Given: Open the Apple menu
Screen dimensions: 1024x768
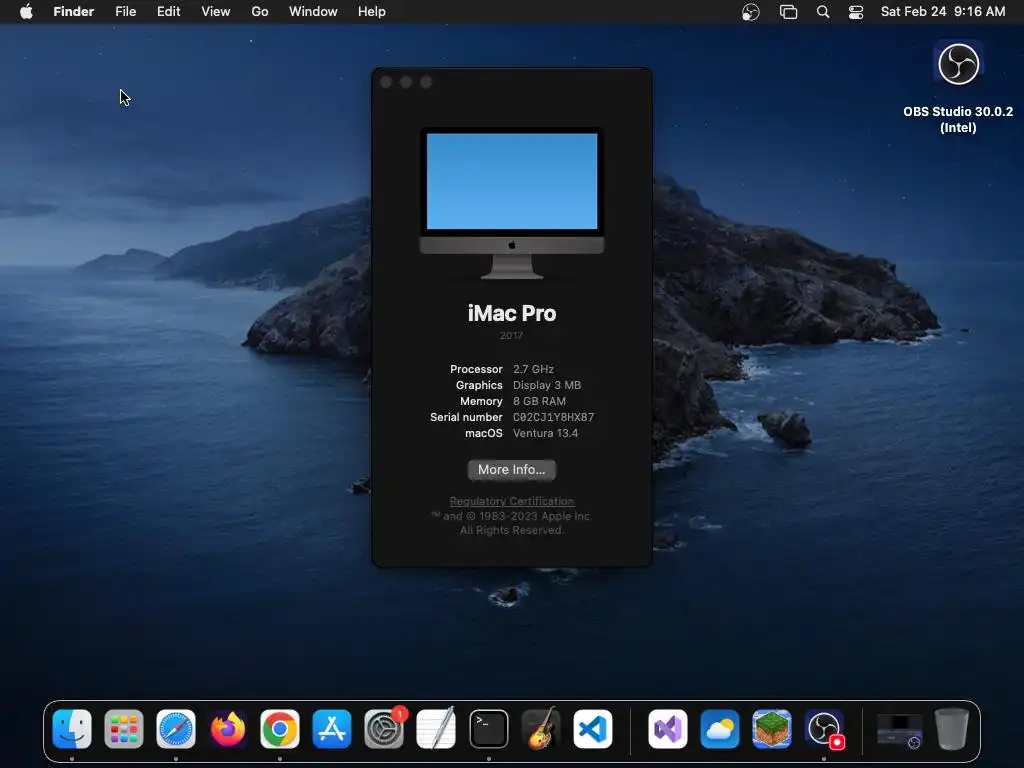Looking at the screenshot, I should pos(26,12).
